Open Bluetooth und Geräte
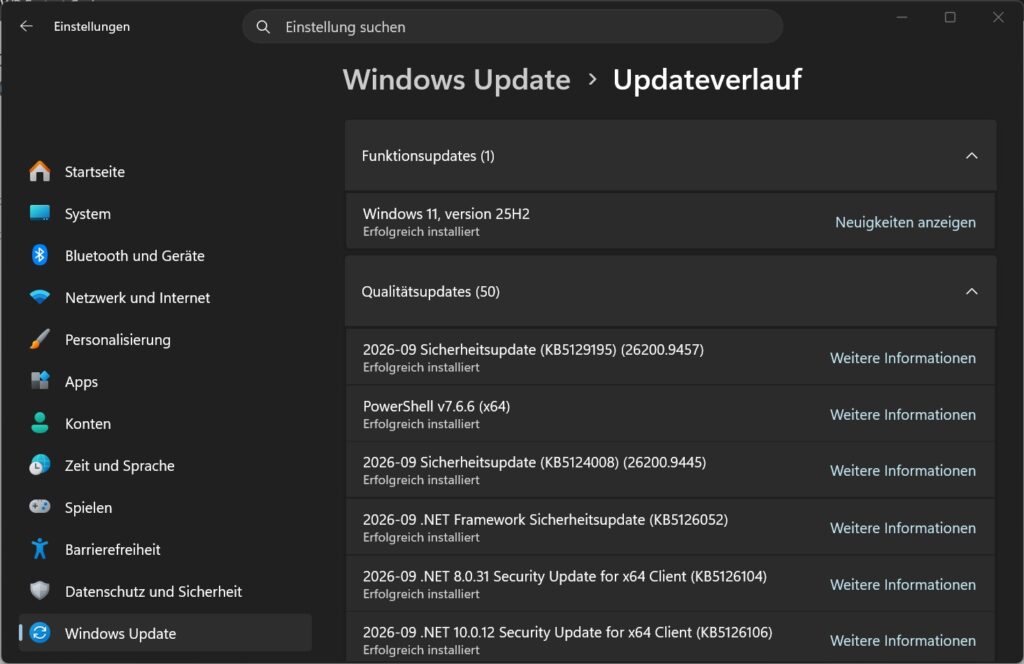Image resolution: width=1024 pixels, height=664 pixels. [165, 255]
